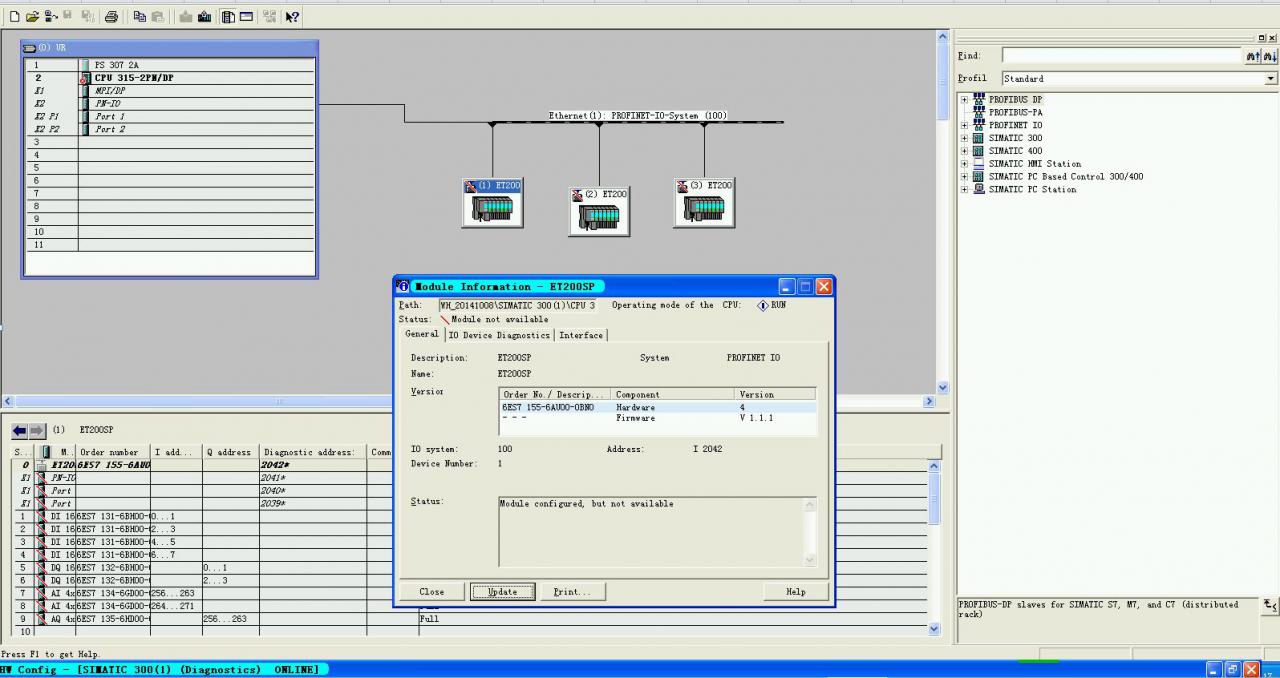Click the New document toolbar icon
This screenshot has width=1280, height=678.
pos(14,16)
